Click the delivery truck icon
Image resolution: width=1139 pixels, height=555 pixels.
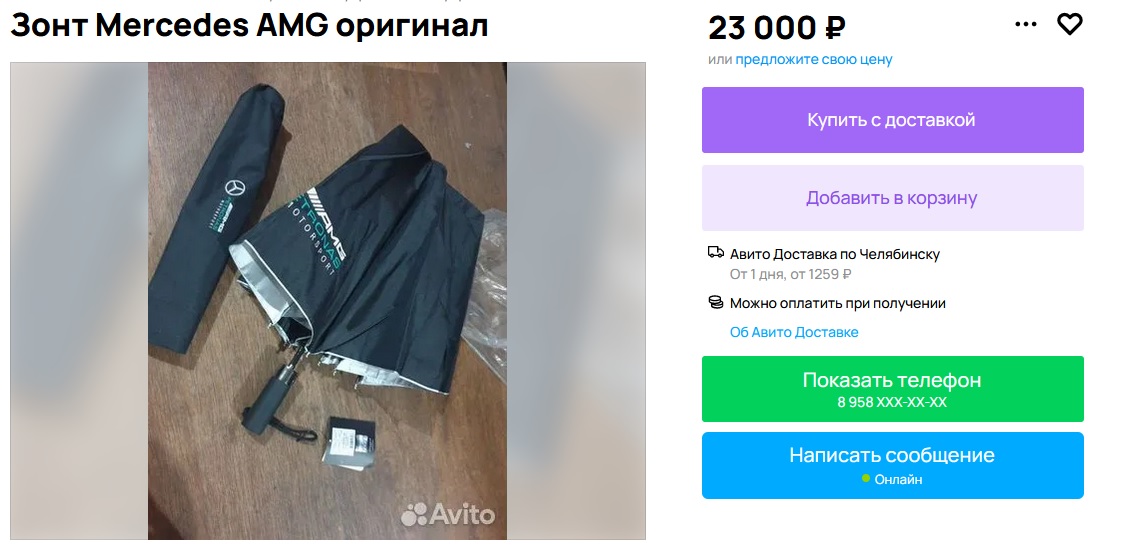tap(716, 253)
